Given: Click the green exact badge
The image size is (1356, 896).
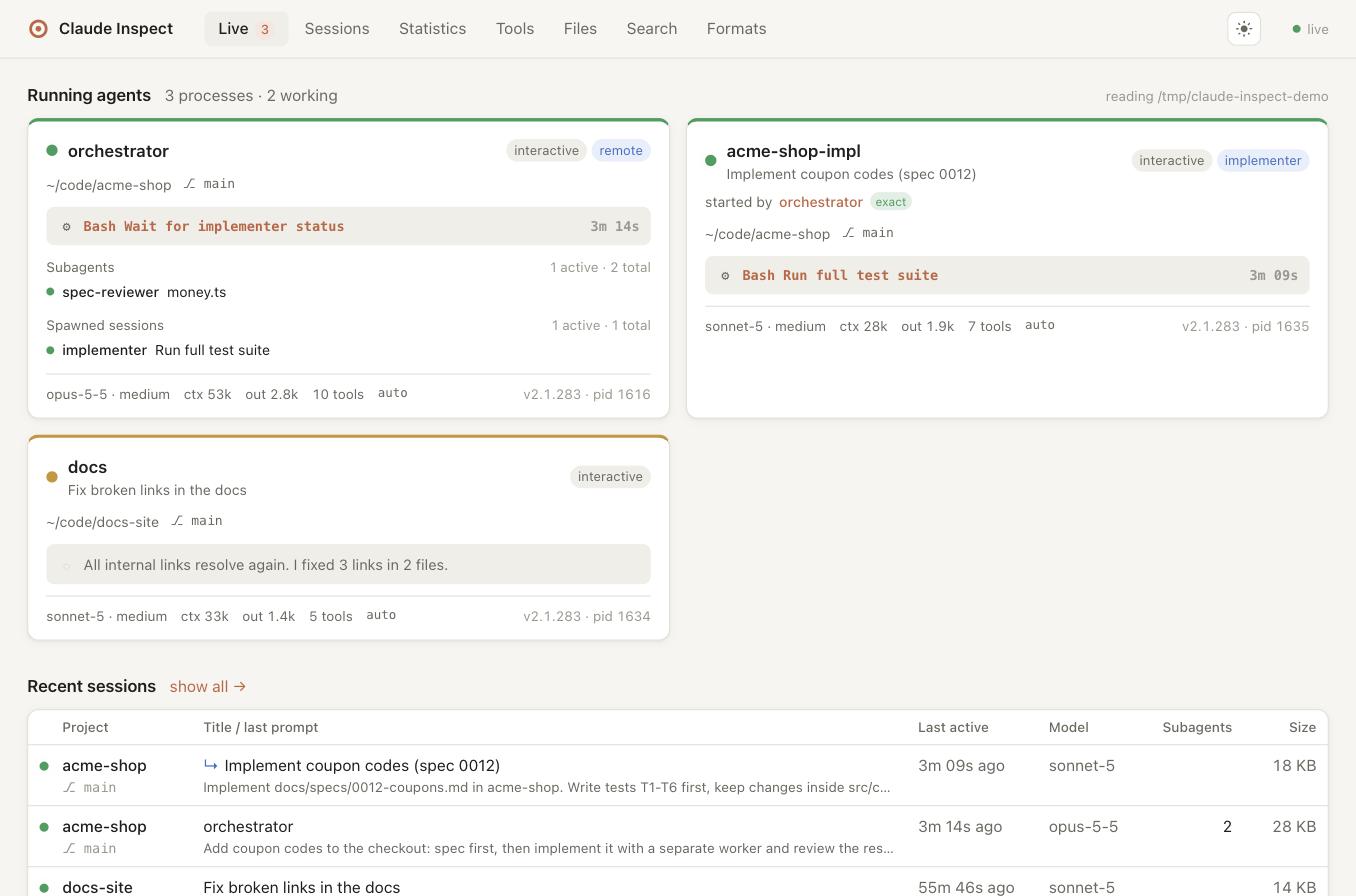Looking at the screenshot, I should tap(890, 202).
